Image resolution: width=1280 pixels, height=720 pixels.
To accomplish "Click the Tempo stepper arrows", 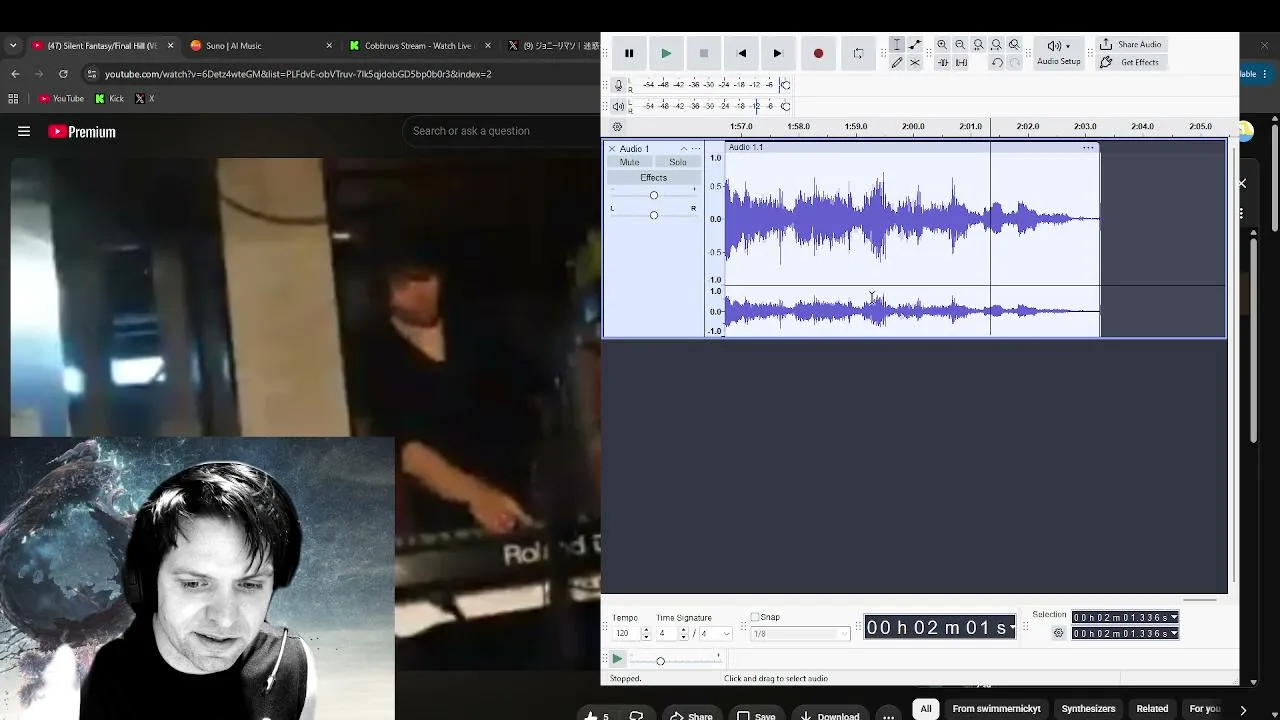I will tap(645, 634).
